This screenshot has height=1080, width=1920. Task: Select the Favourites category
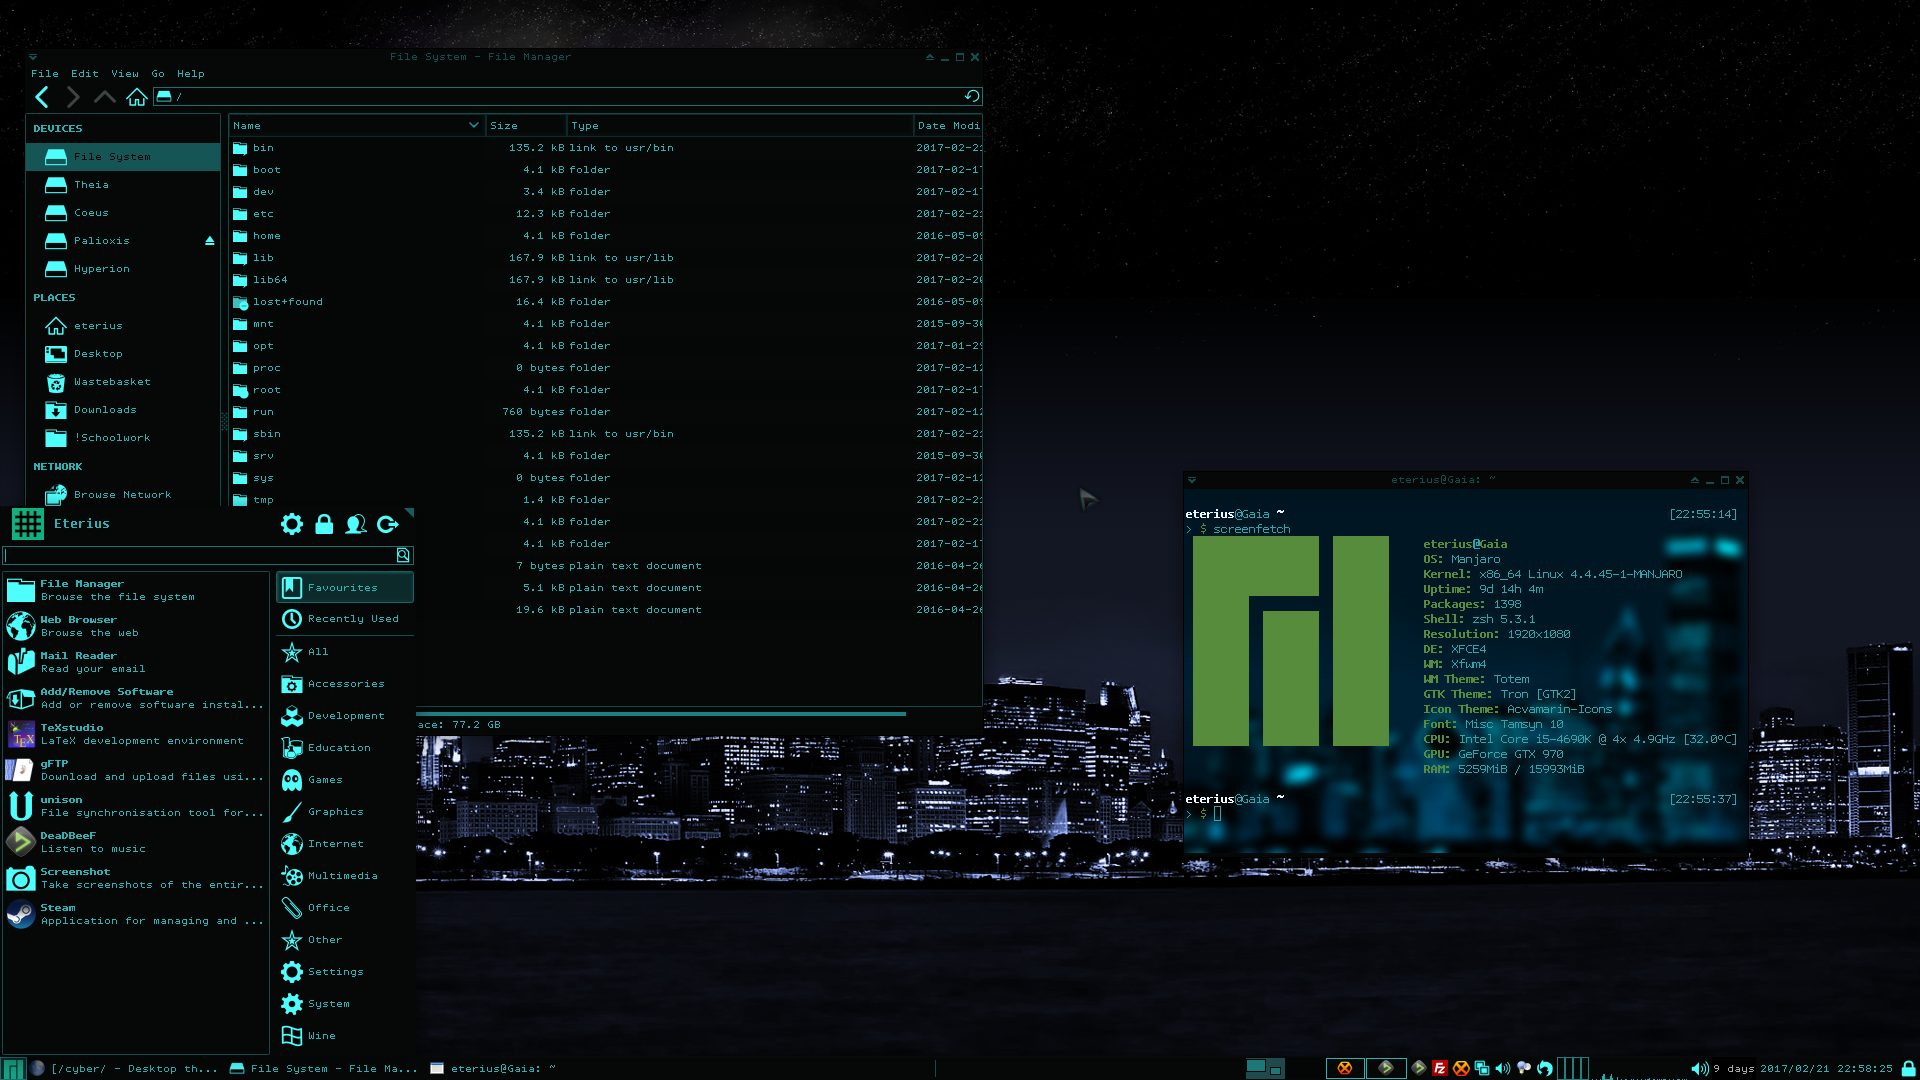[345, 588]
